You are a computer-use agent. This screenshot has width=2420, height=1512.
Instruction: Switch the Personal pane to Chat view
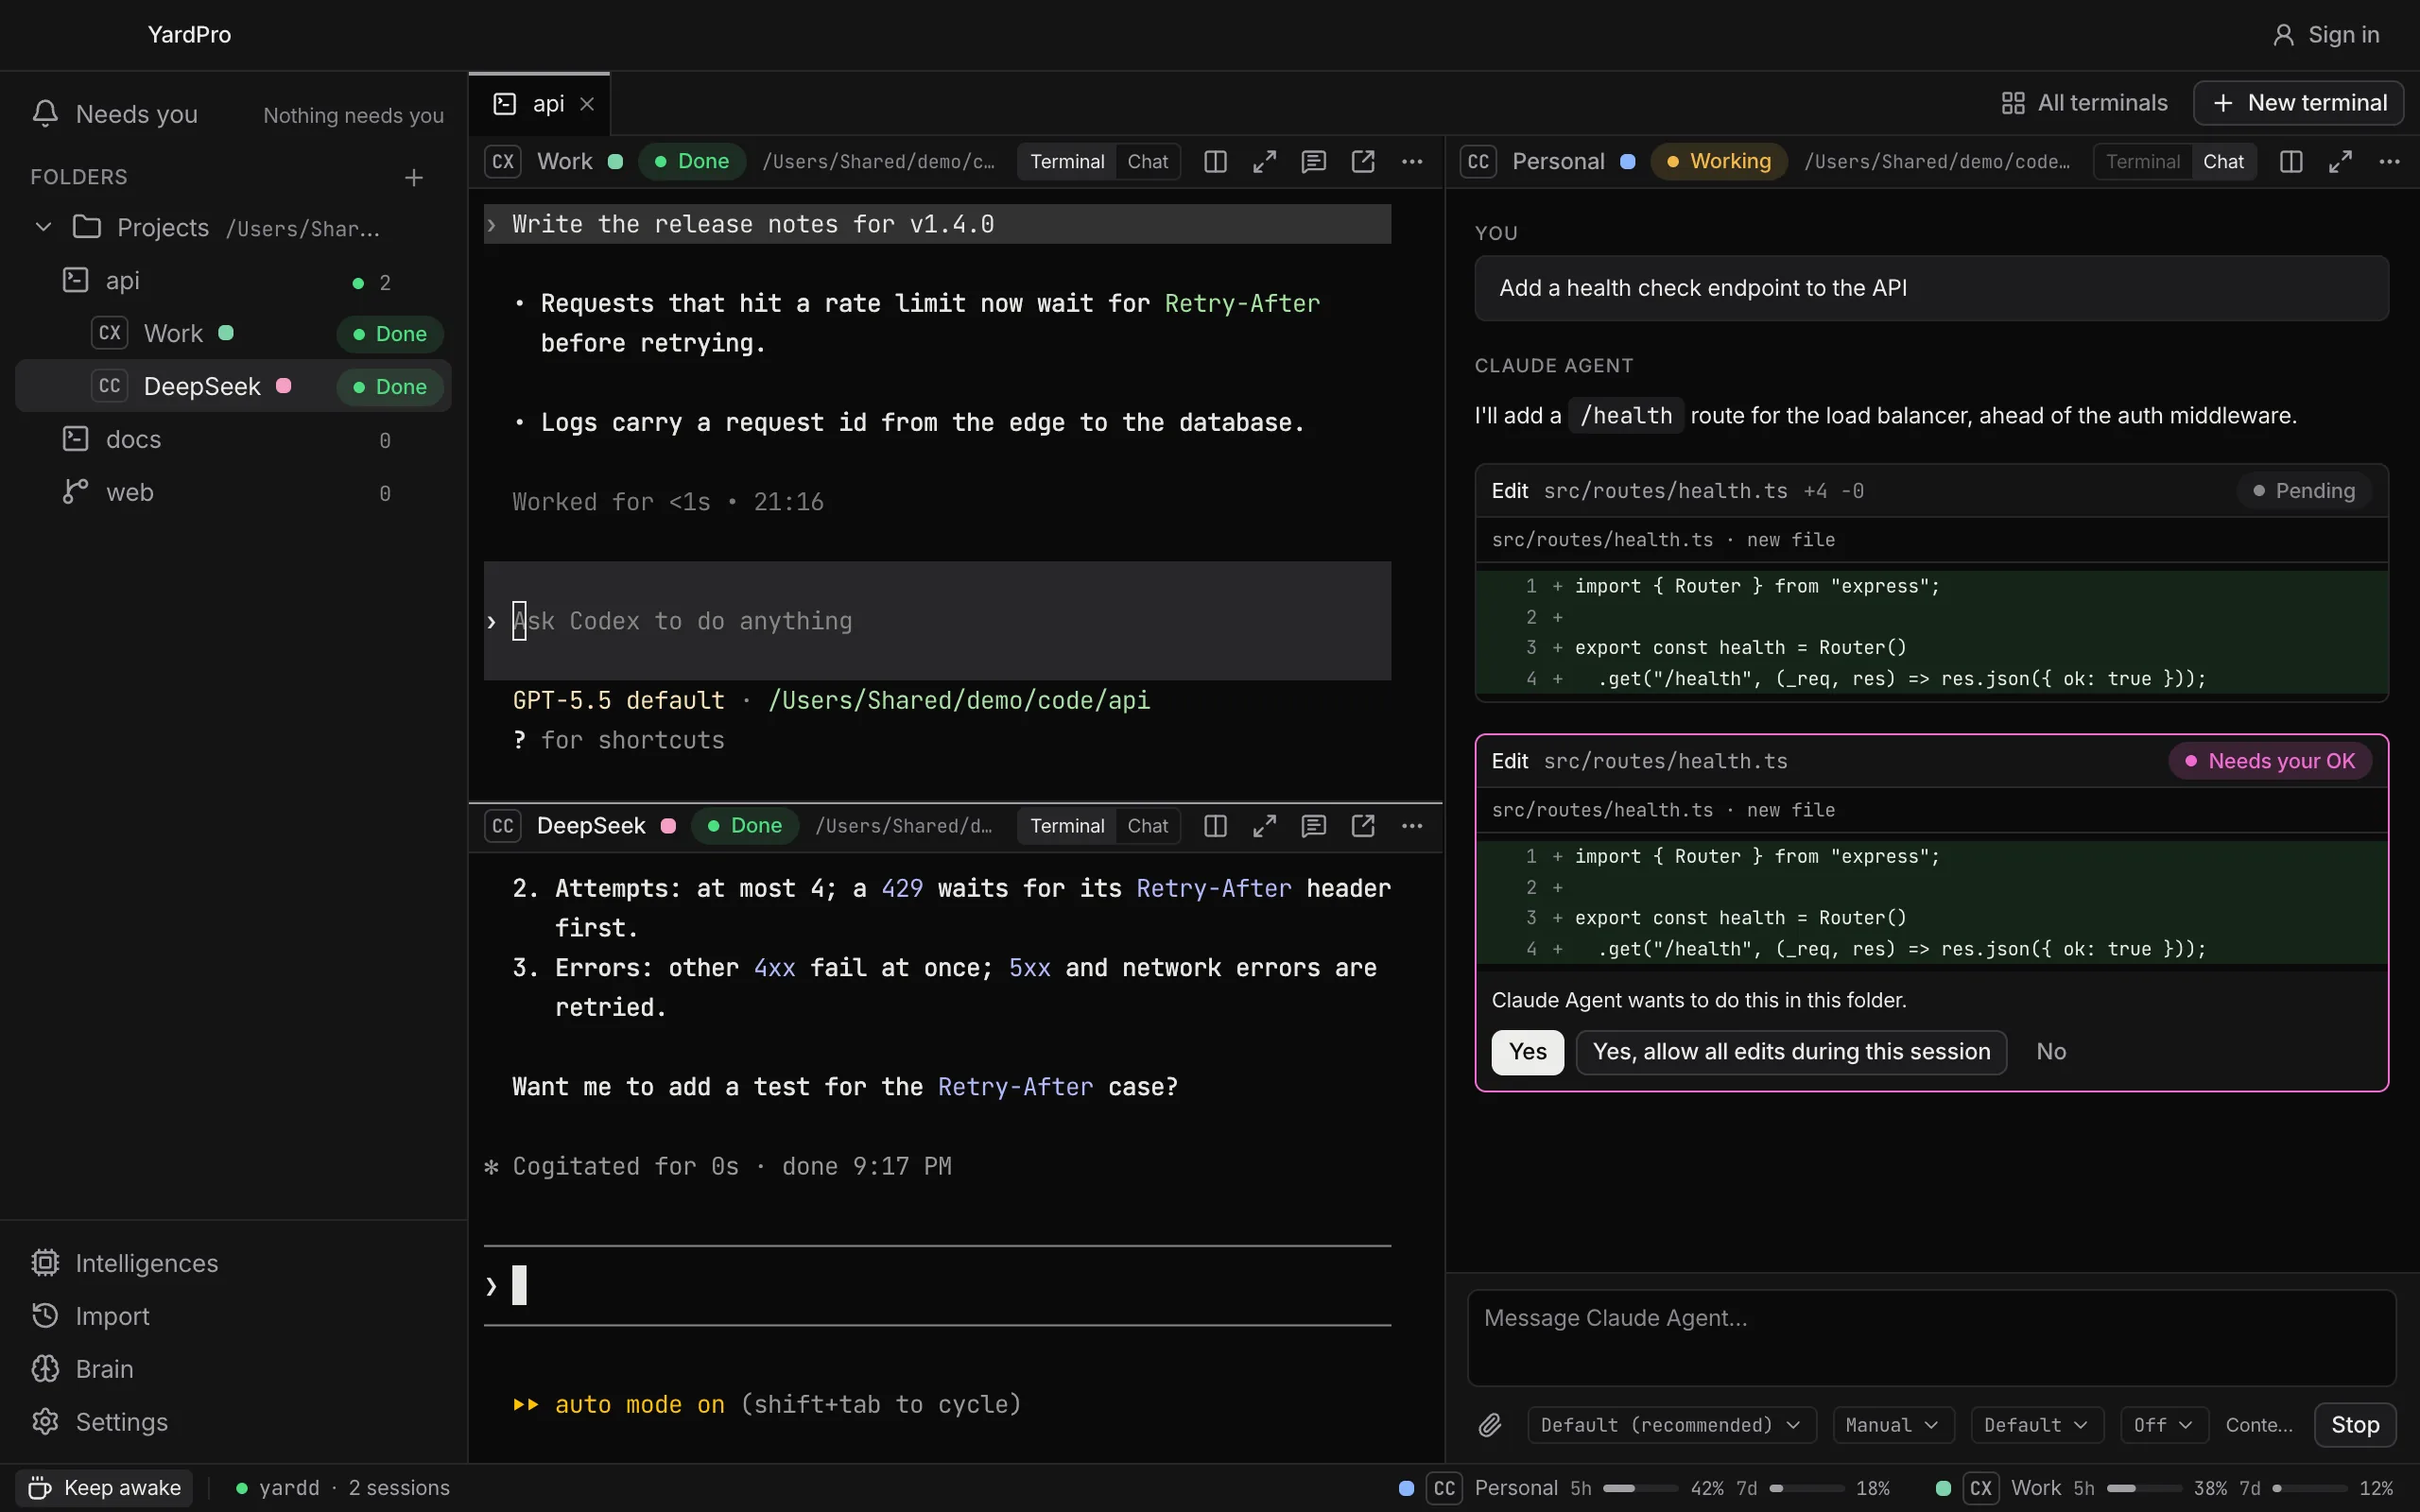pyautogui.click(x=2223, y=162)
